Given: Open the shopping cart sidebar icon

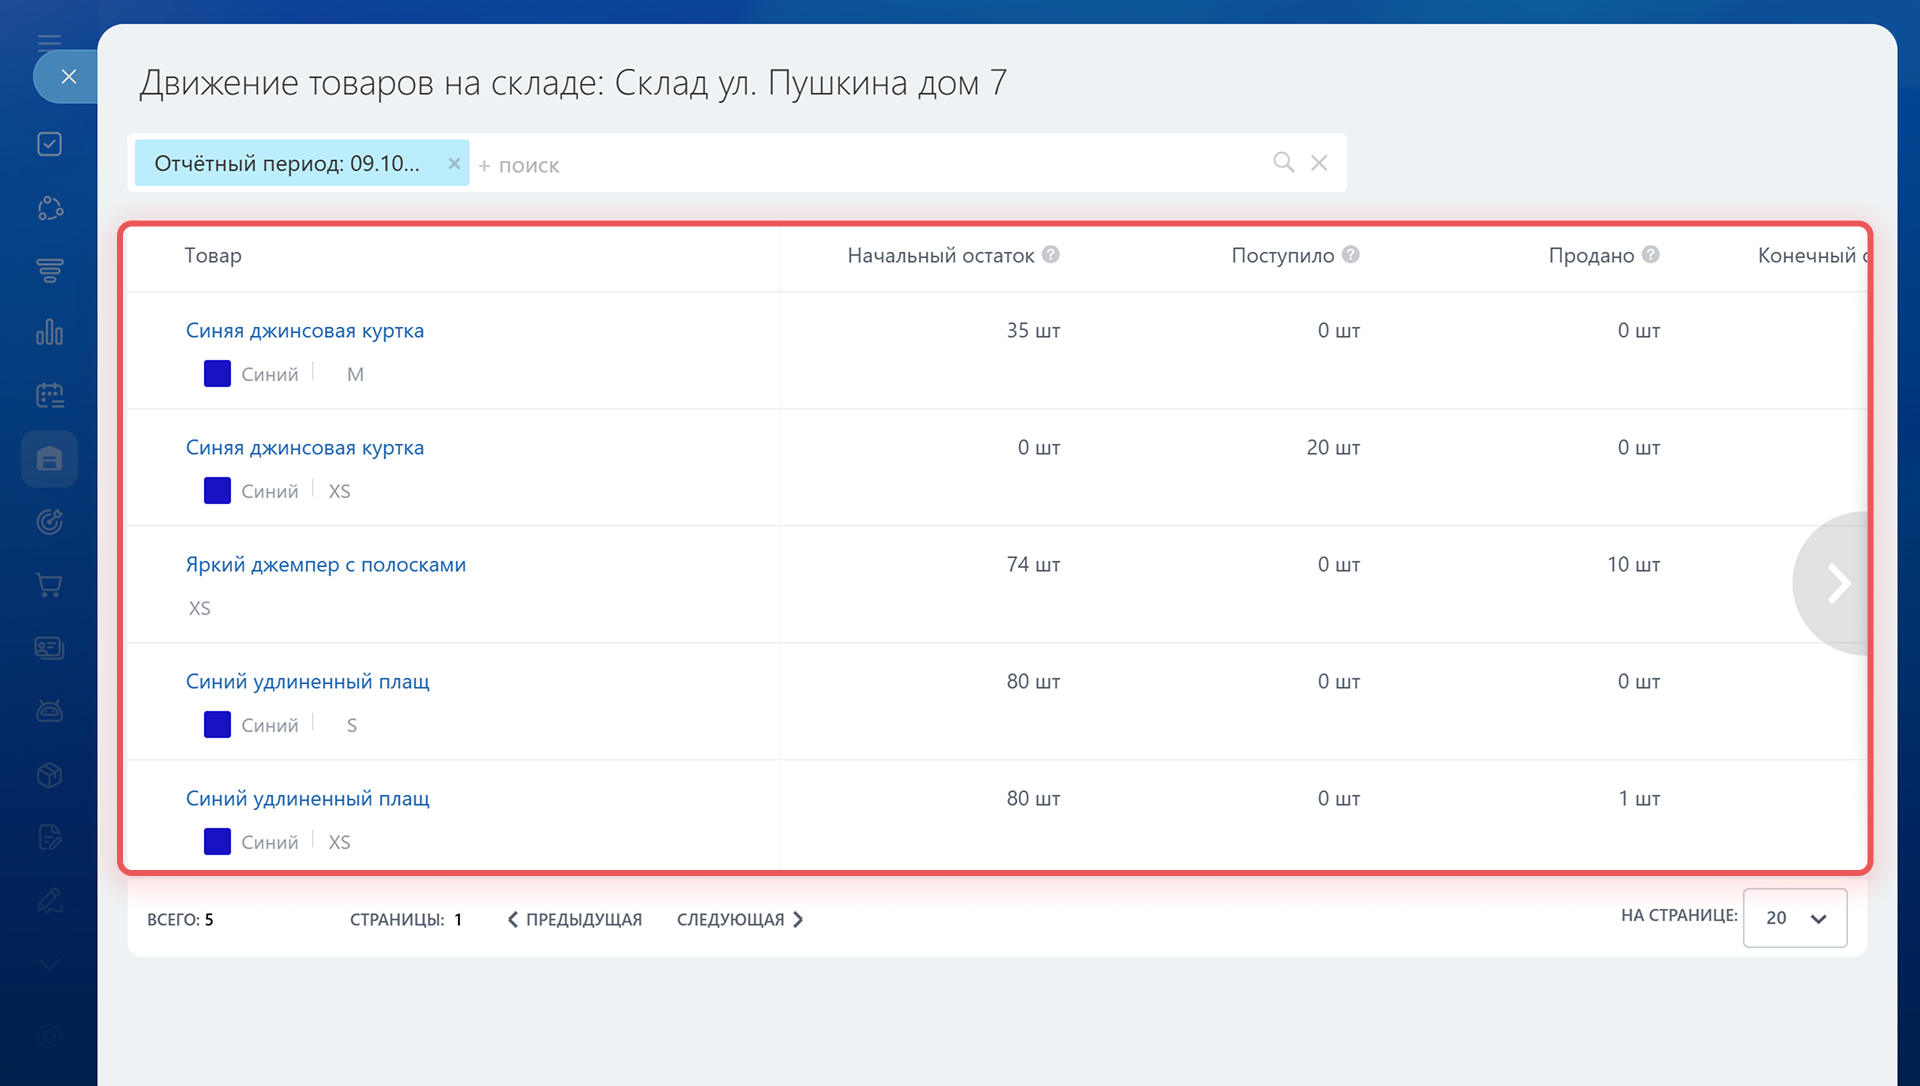Looking at the screenshot, I should point(49,585).
